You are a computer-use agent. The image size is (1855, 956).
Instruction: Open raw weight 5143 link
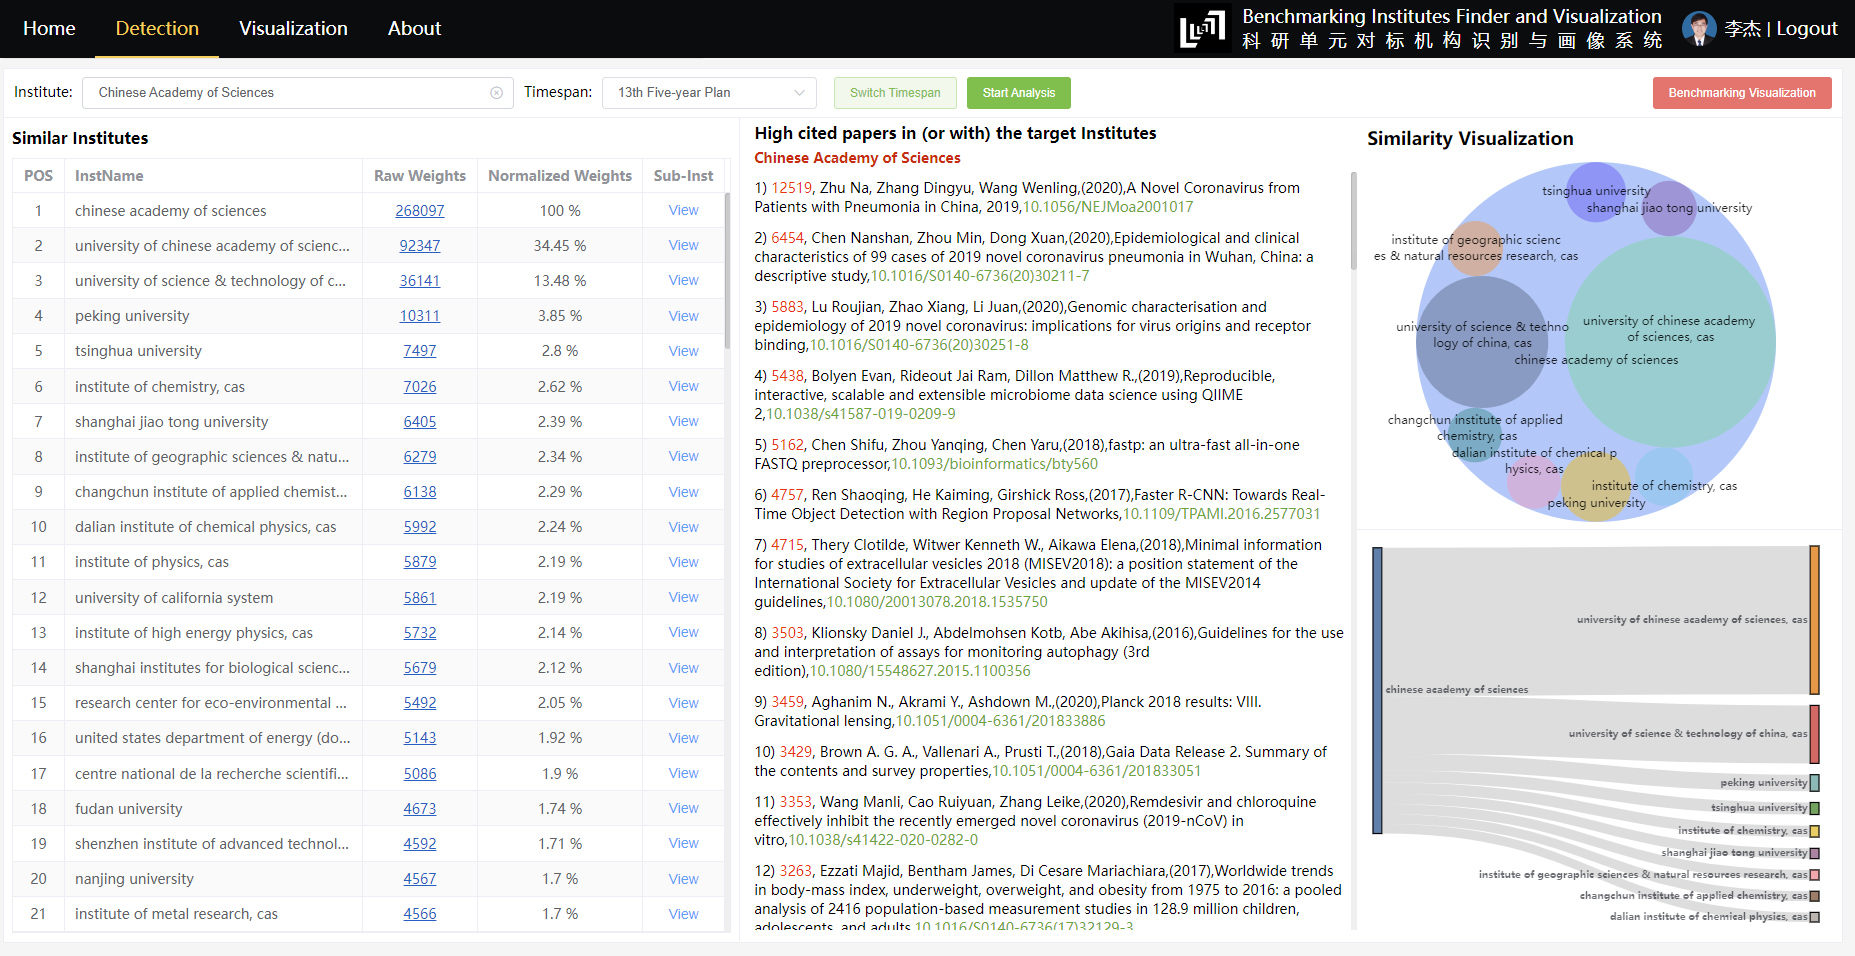click(x=420, y=738)
